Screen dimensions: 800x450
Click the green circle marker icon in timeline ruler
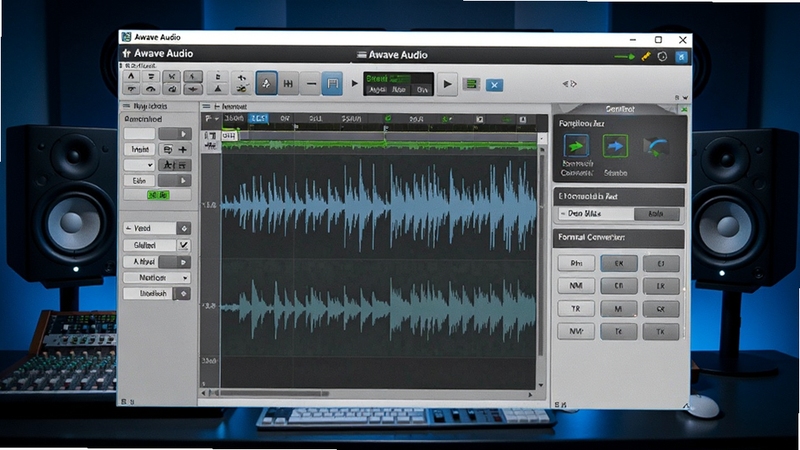388,119
